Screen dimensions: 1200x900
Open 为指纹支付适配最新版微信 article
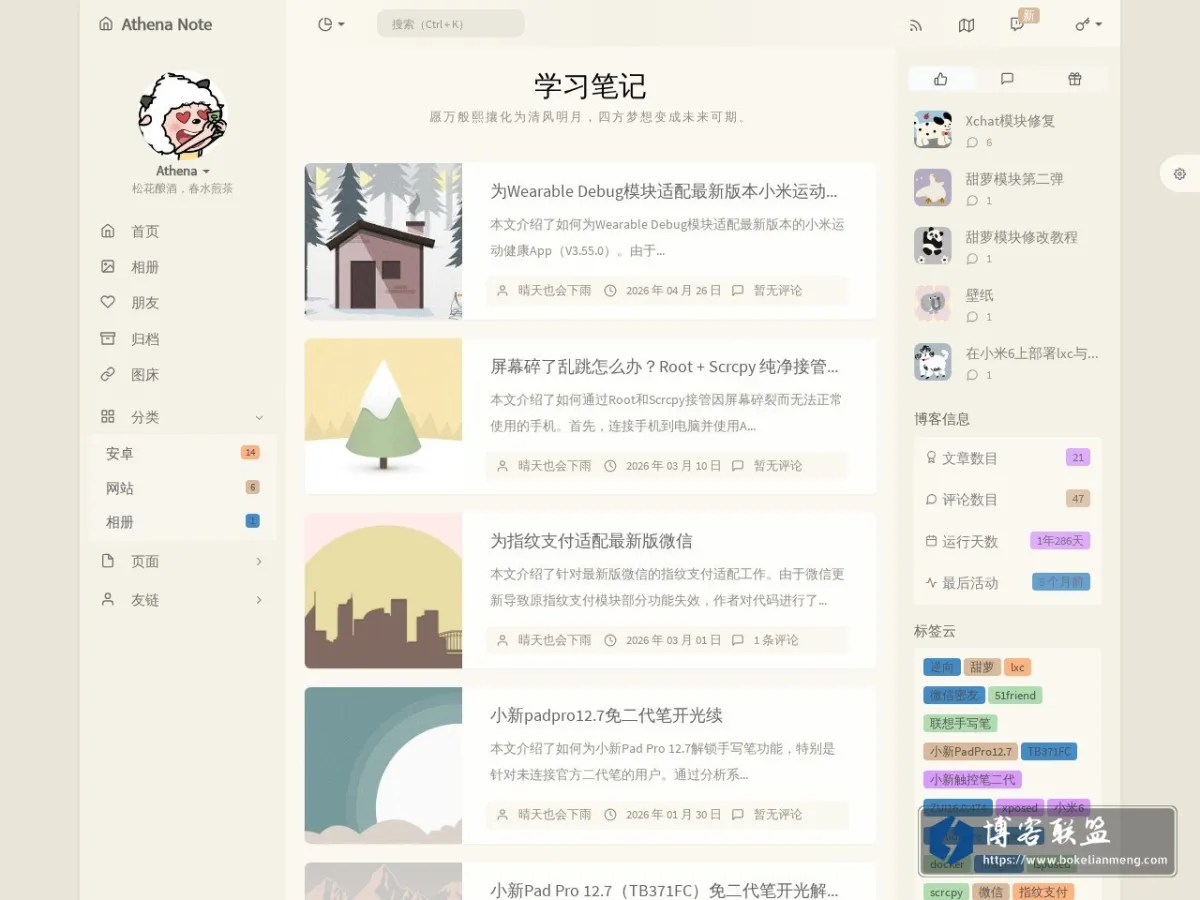(x=591, y=541)
